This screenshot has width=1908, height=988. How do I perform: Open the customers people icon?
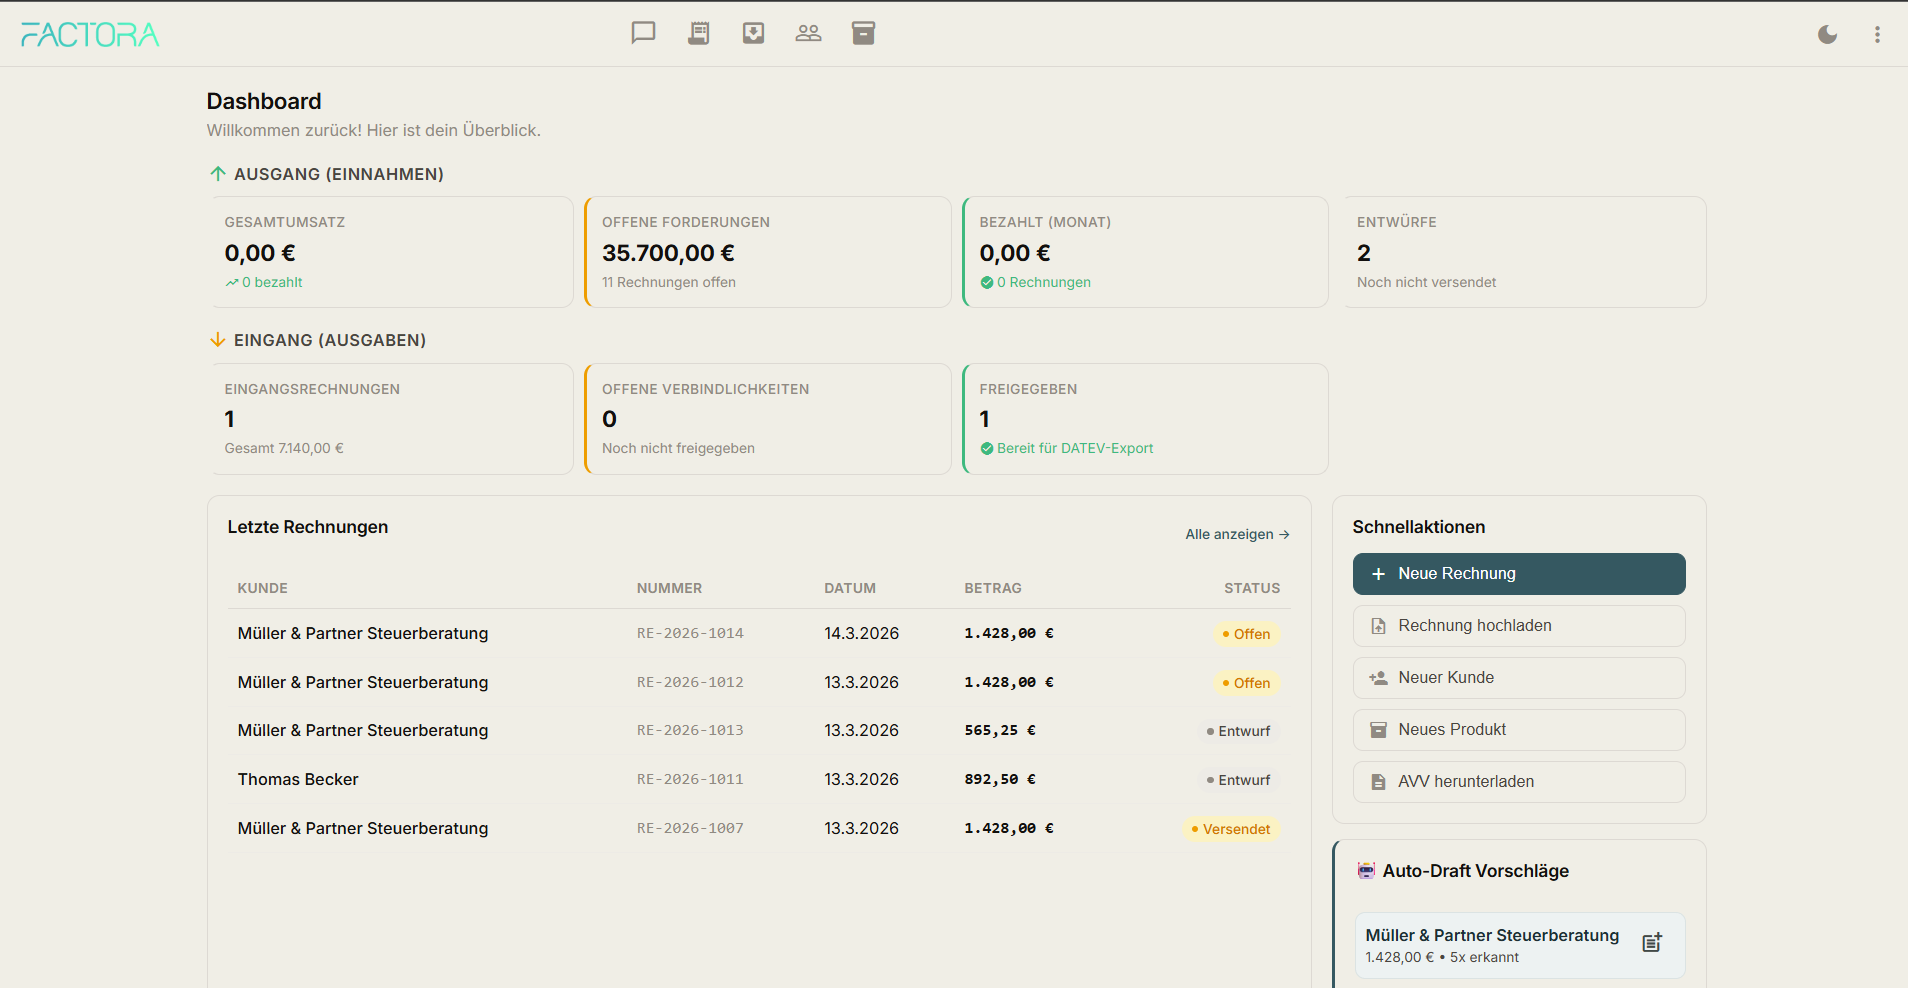click(808, 33)
